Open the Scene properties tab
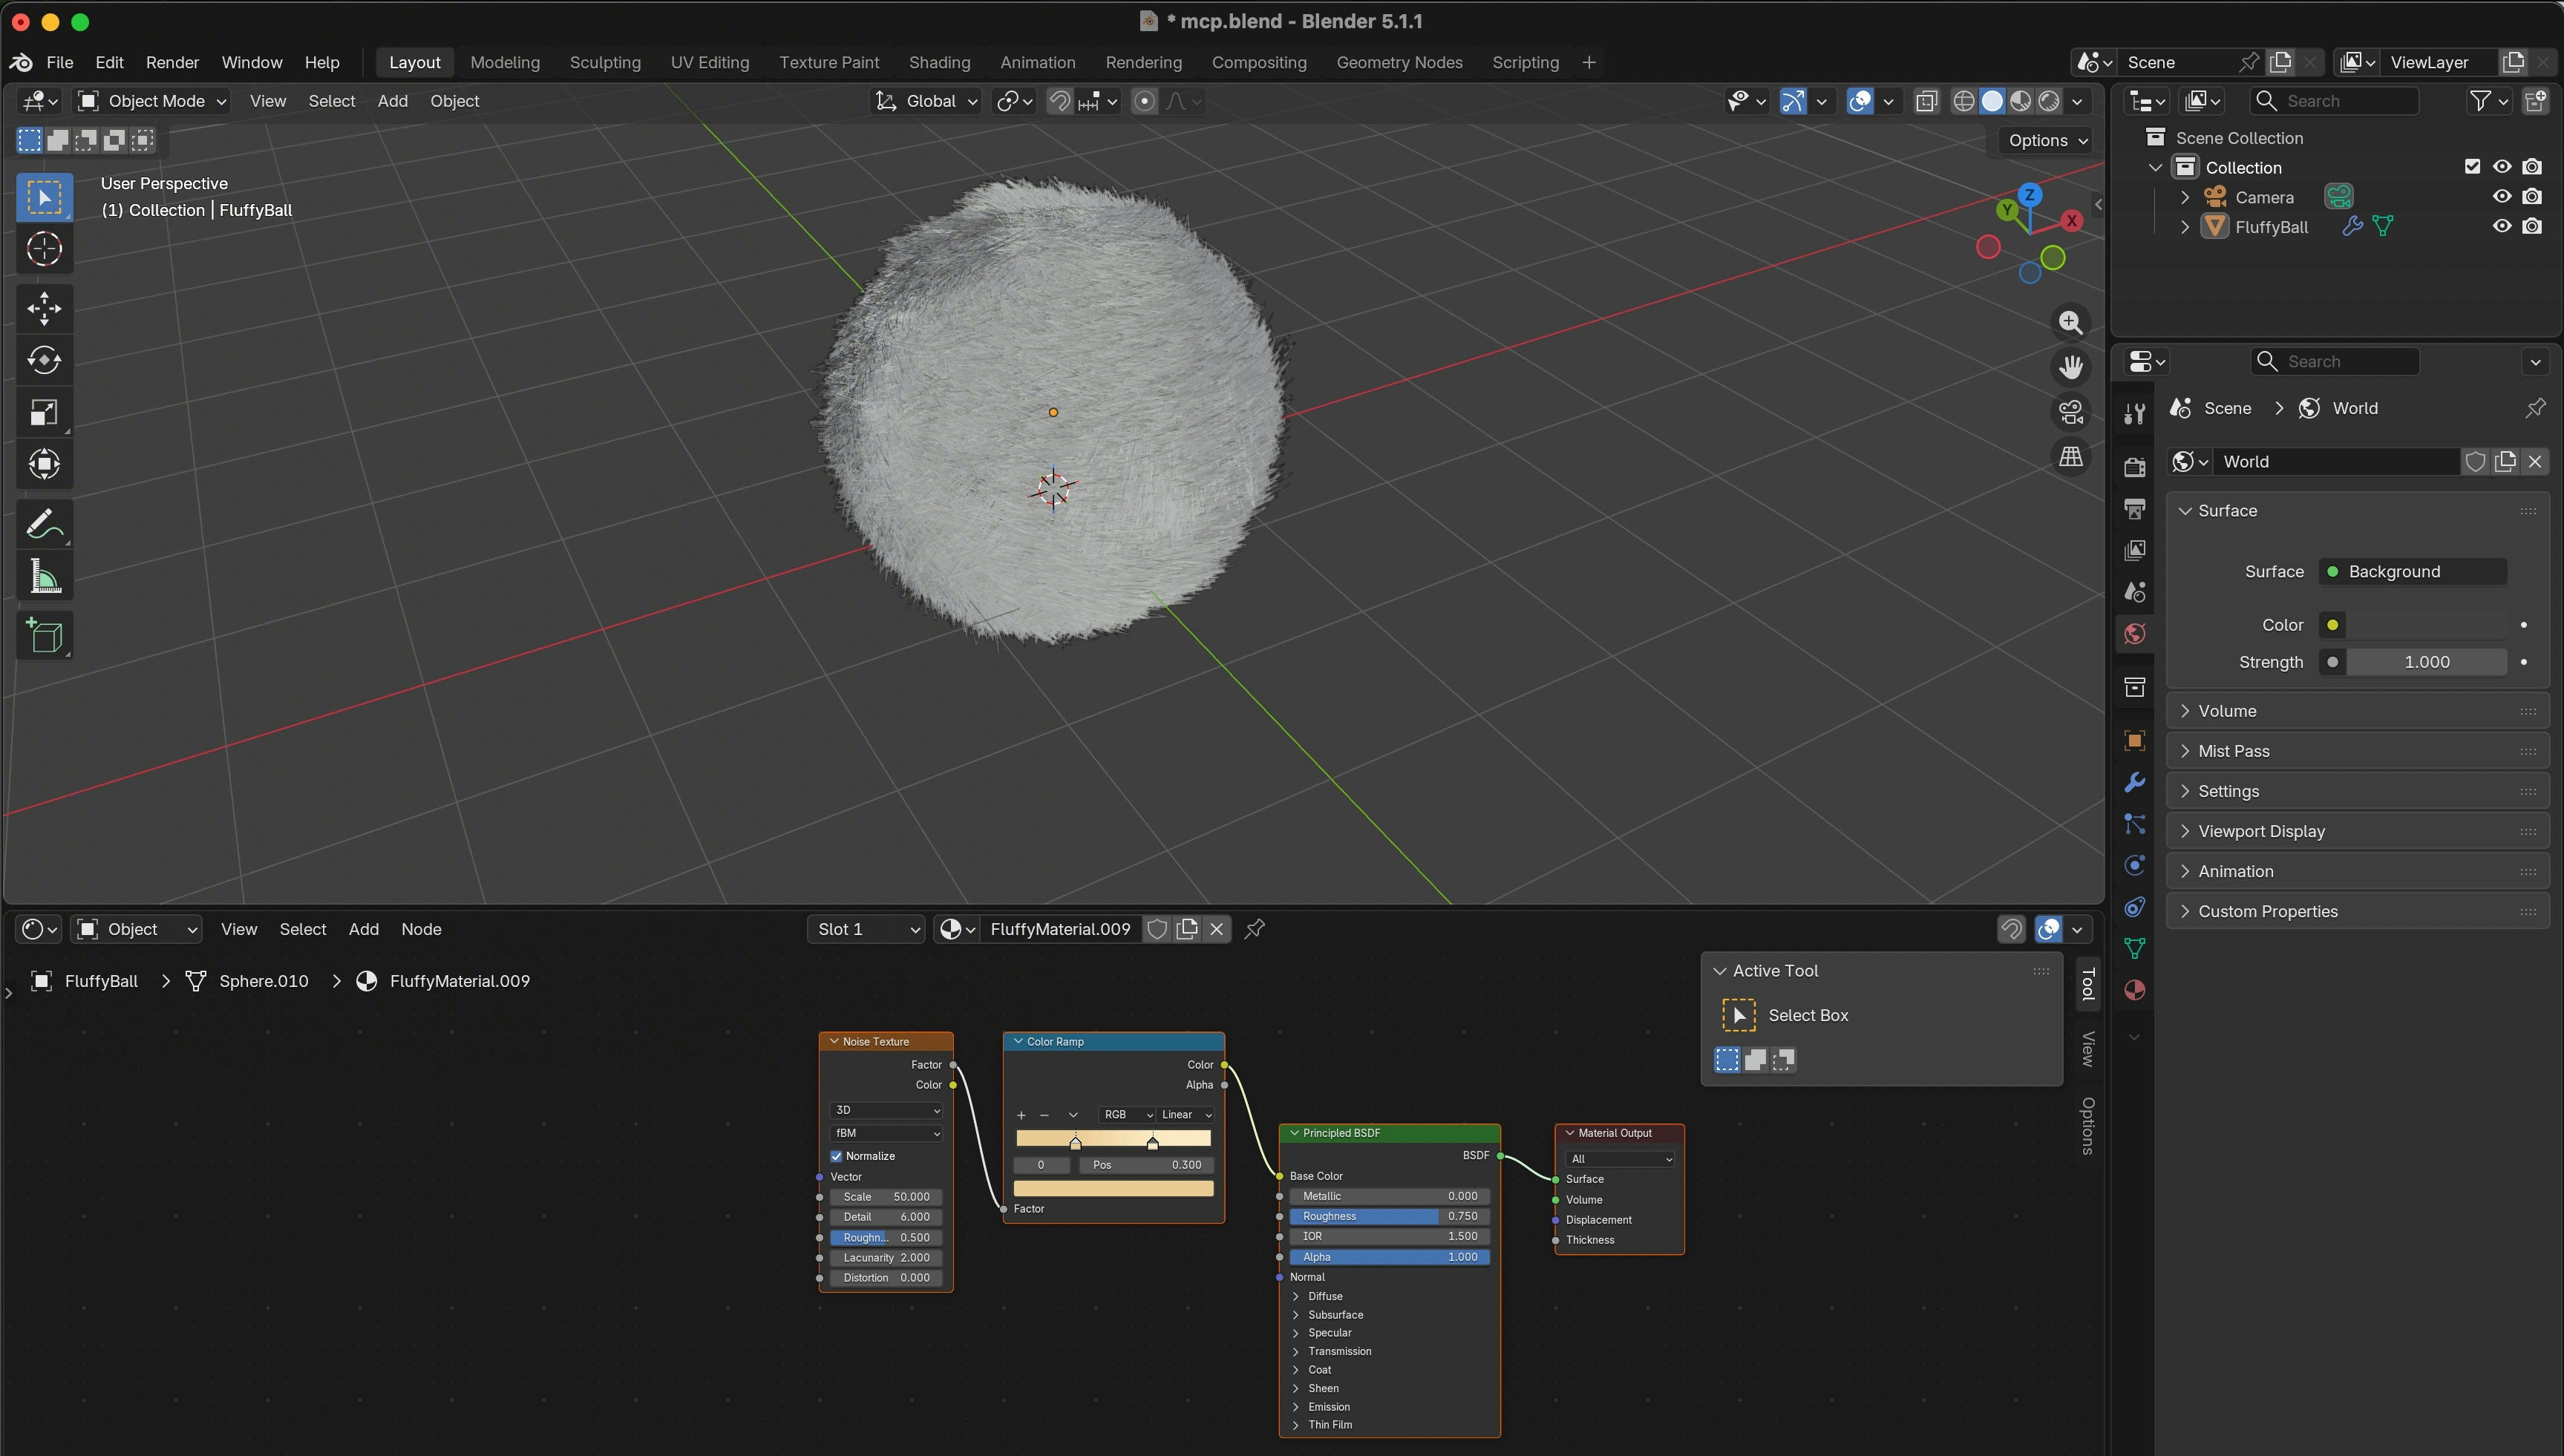Screen dimensions: 2564x1456 pyautogui.click(x=2134, y=592)
